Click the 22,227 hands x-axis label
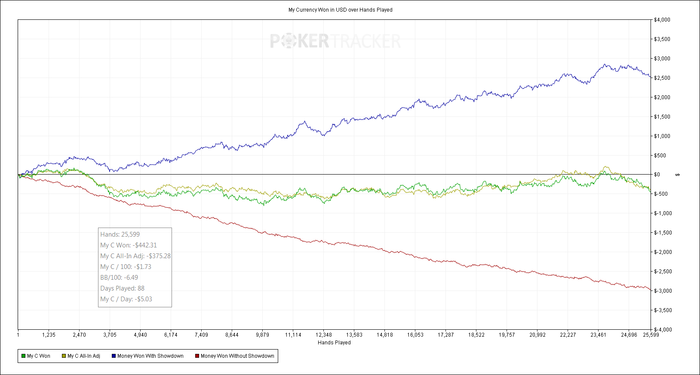The image size is (700, 375). tap(568, 335)
